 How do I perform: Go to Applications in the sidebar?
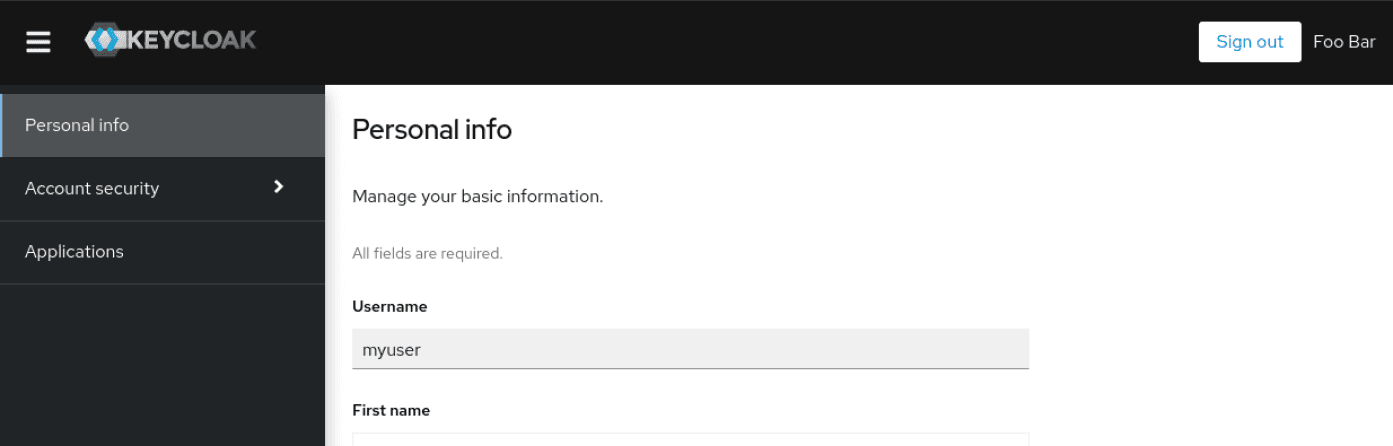[x=74, y=251]
